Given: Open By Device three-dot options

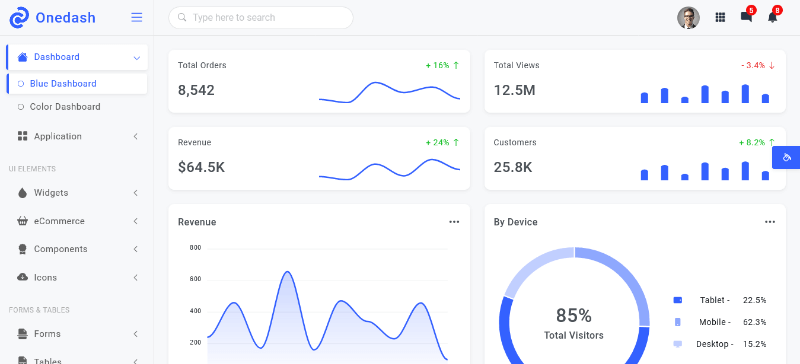Looking at the screenshot, I should click(x=769, y=222).
